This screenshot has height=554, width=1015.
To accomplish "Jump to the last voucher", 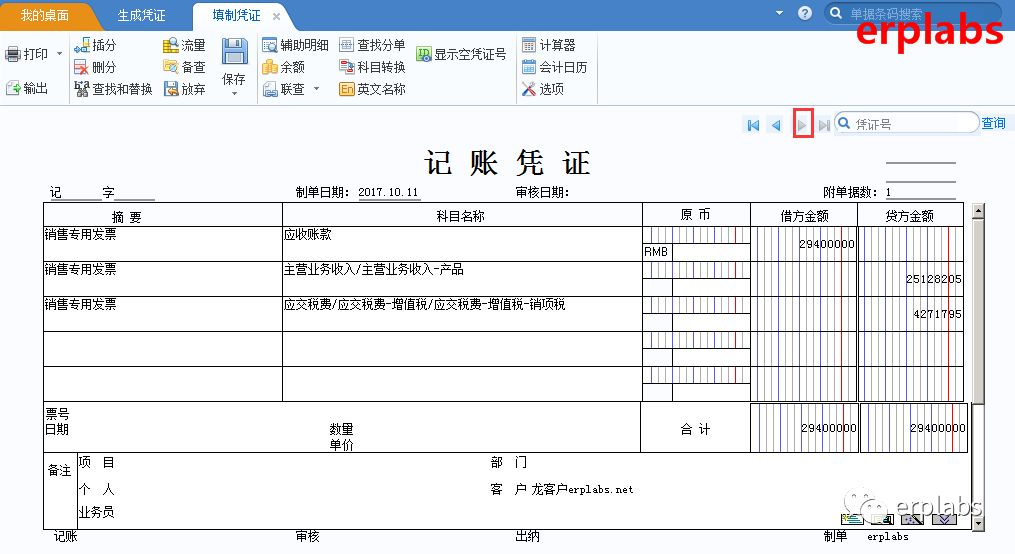I will coord(824,125).
